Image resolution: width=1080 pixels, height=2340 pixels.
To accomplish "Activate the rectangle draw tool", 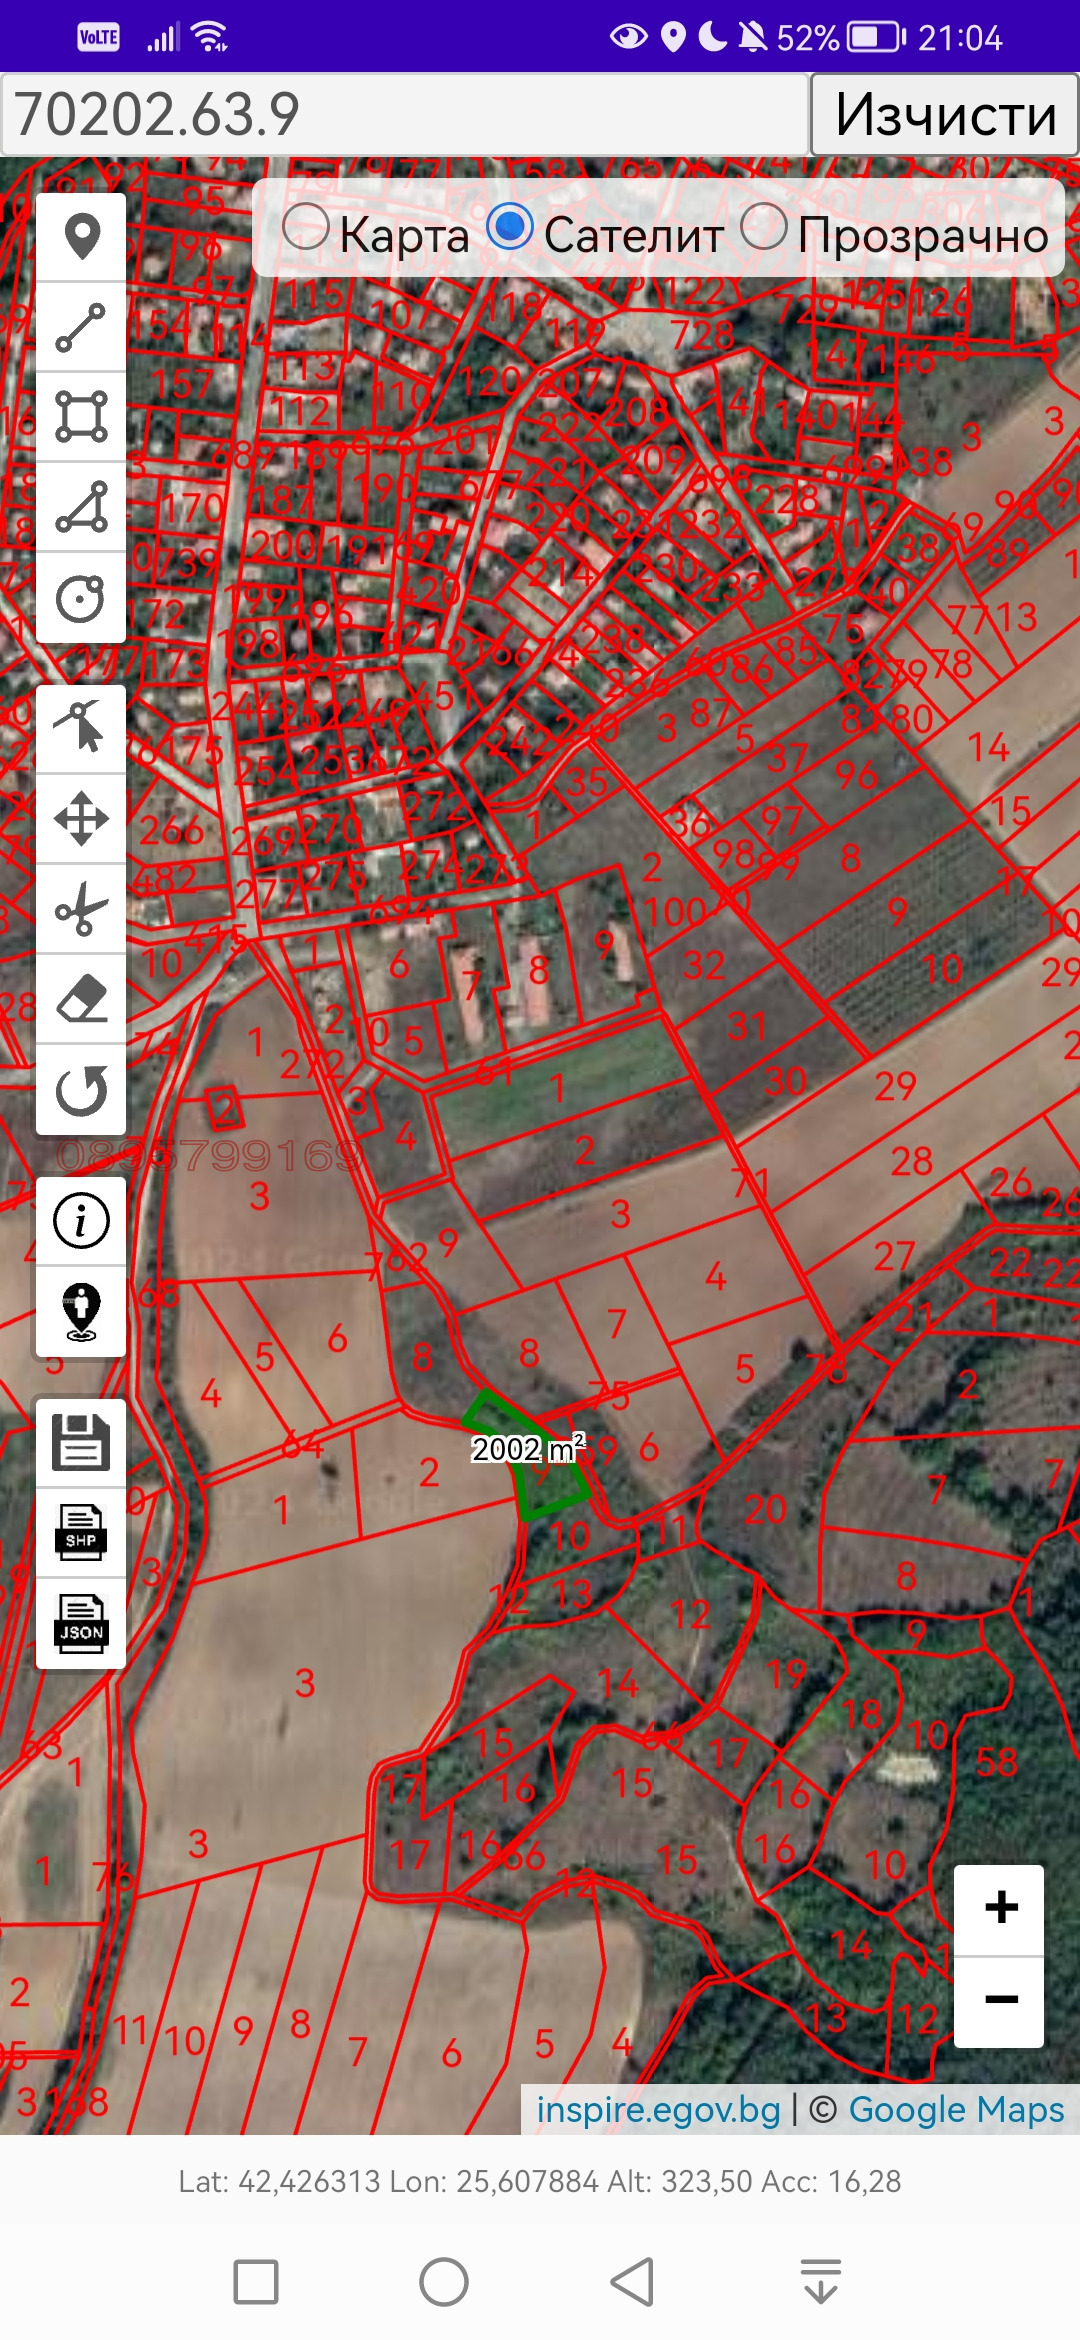I will [x=81, y=417].
